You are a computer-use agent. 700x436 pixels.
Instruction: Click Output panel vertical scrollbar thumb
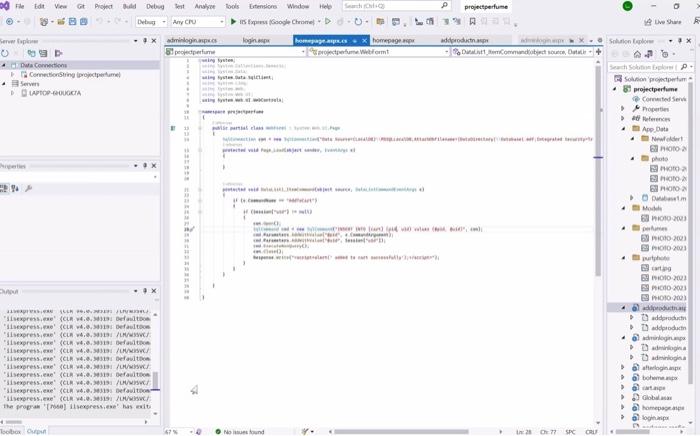[155, 381]
